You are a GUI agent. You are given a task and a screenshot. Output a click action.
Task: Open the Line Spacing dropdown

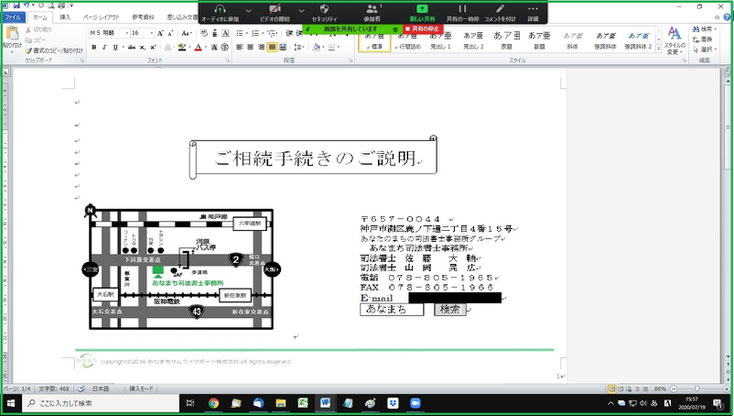tap(298, 47)
